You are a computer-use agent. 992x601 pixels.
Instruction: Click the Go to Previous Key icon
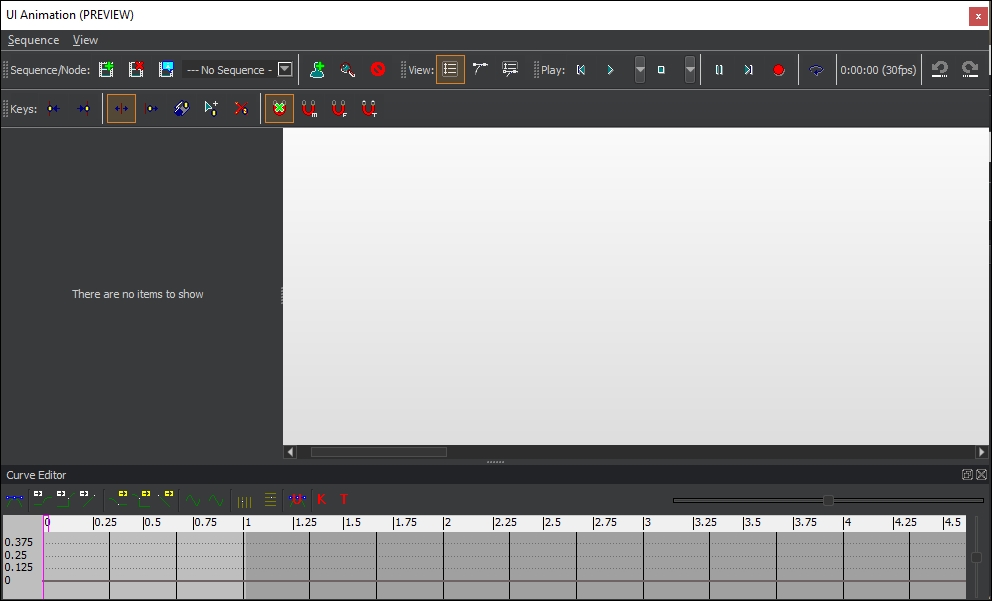54,108
